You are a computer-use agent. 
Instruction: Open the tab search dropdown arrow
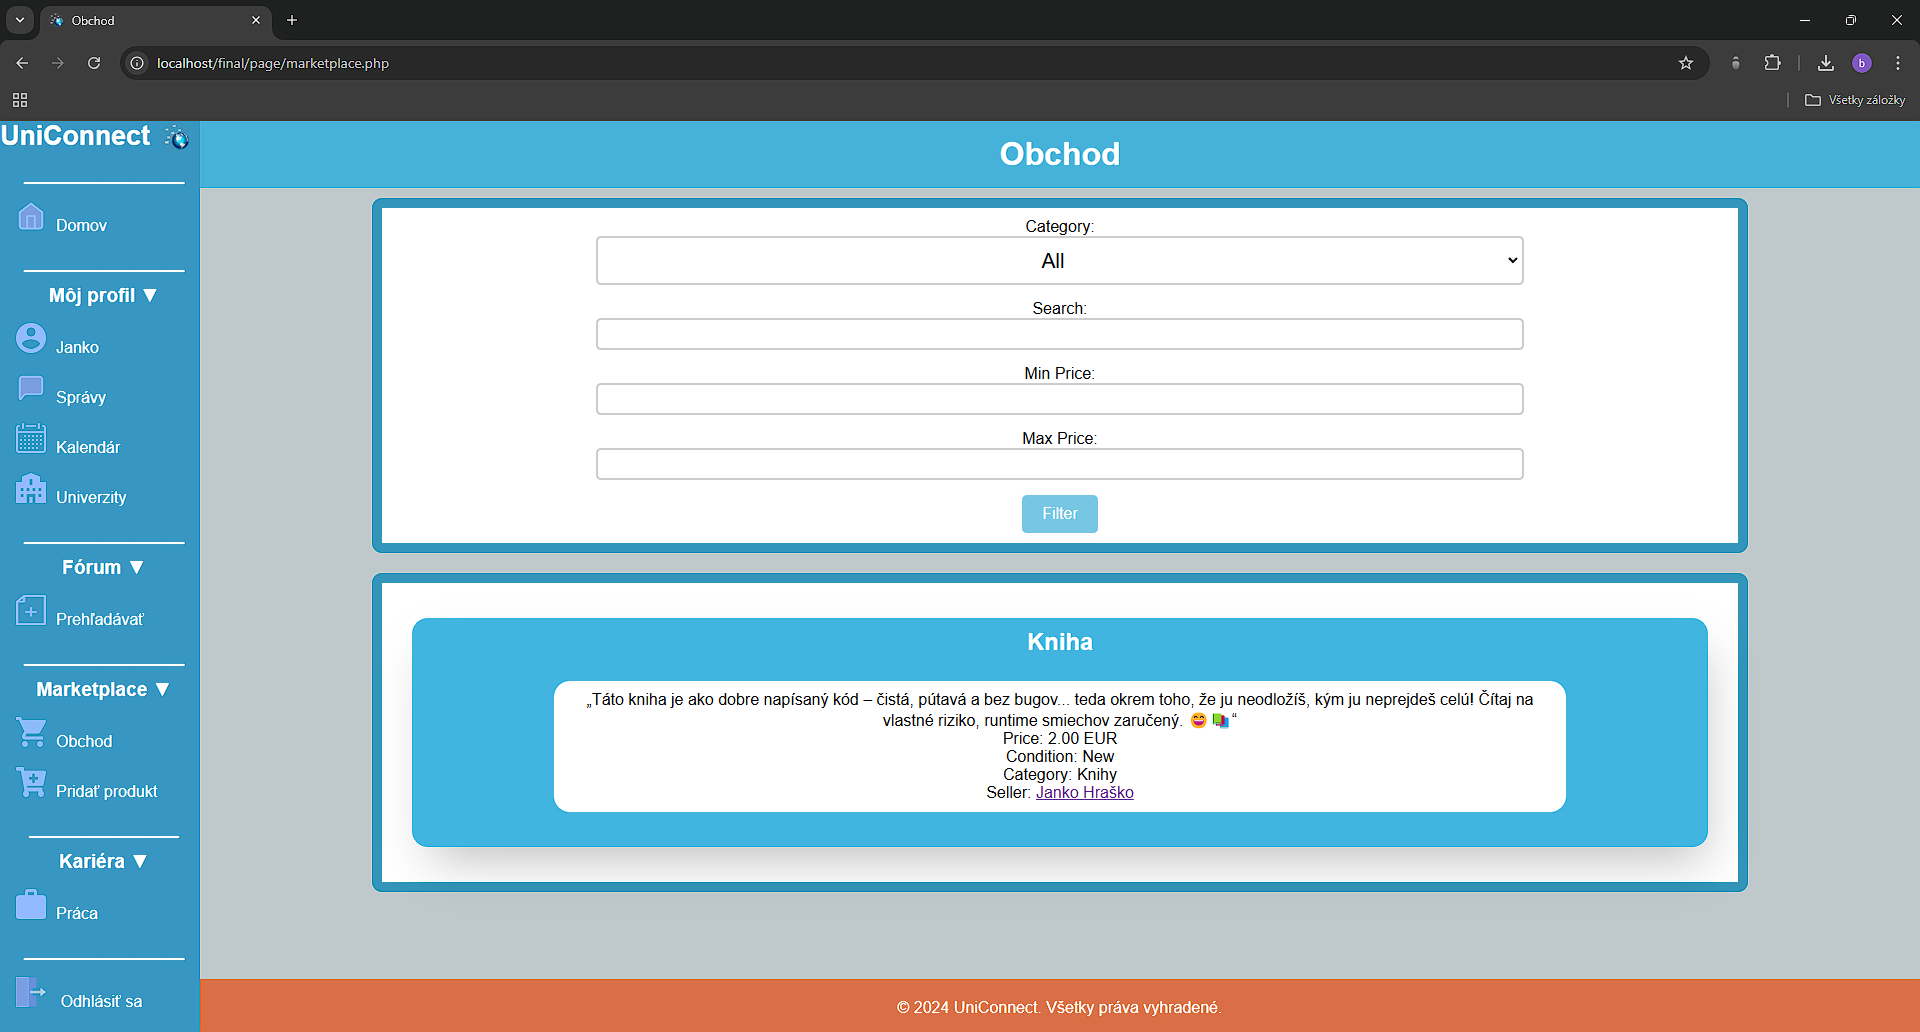click(x=20, y=20)
